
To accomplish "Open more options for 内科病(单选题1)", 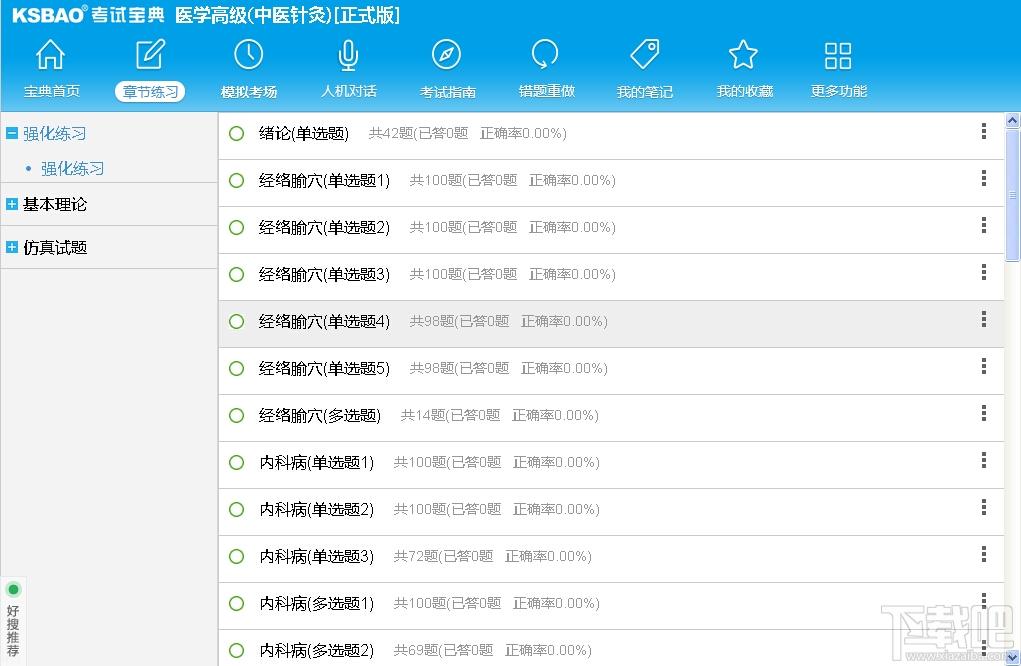I will (x=984, y=460).
